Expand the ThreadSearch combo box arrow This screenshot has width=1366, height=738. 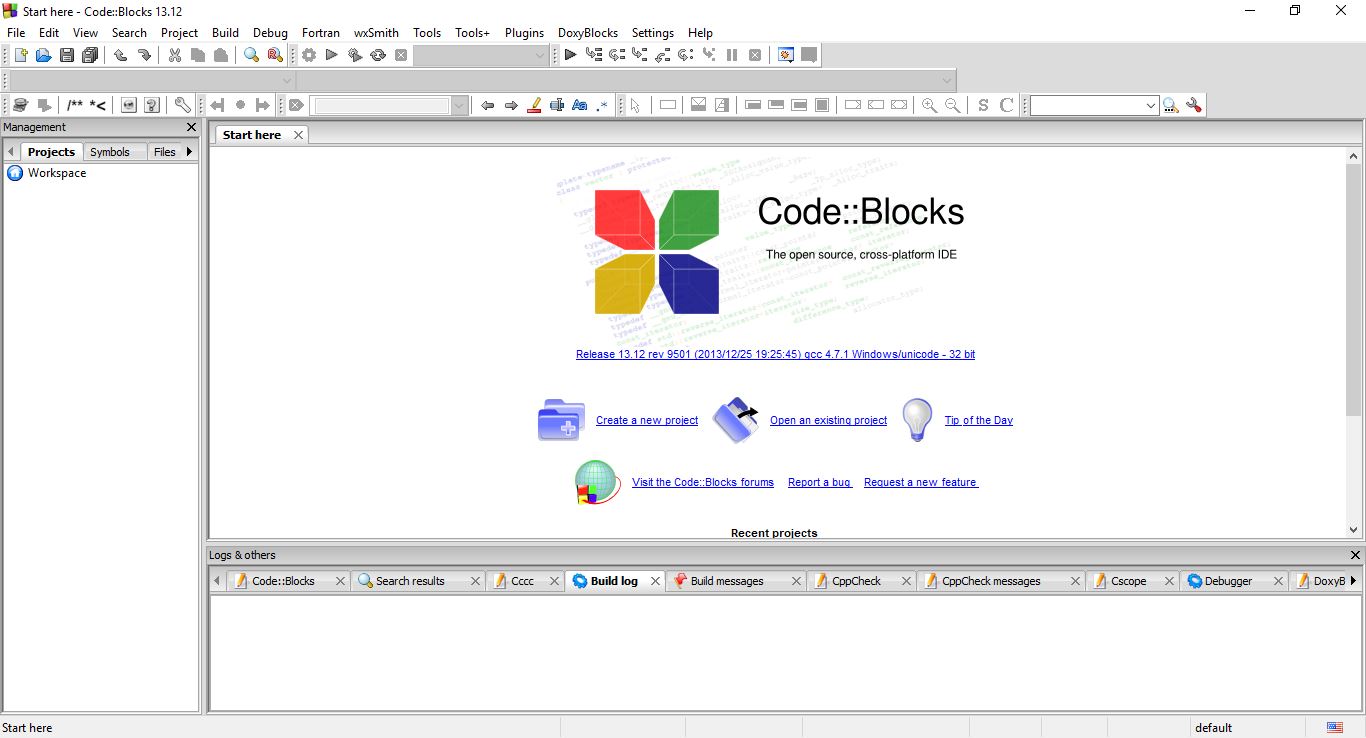tap(1151, 105)
